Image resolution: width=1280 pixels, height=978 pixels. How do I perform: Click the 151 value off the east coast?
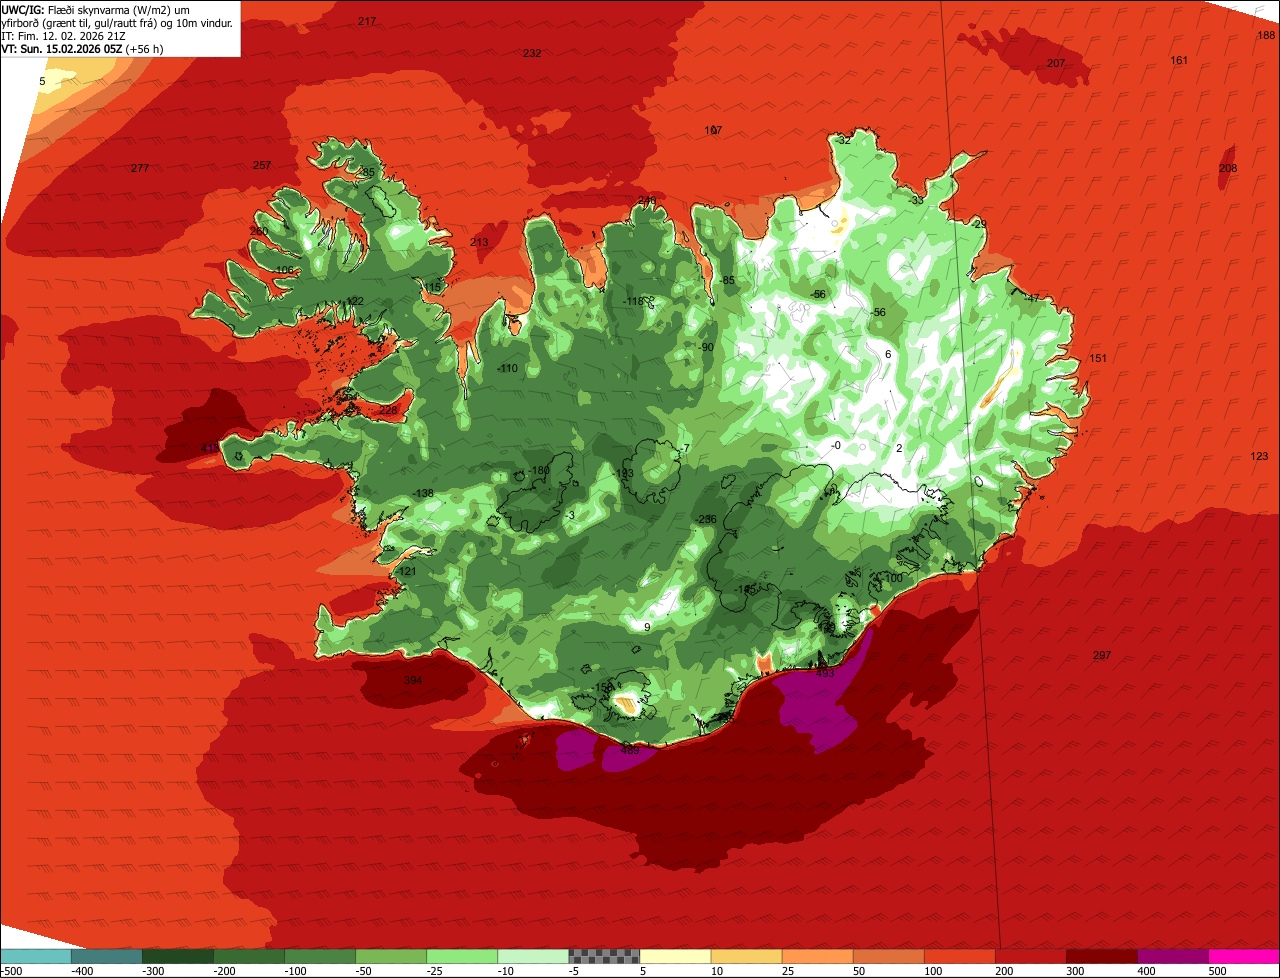(1098, 358)
